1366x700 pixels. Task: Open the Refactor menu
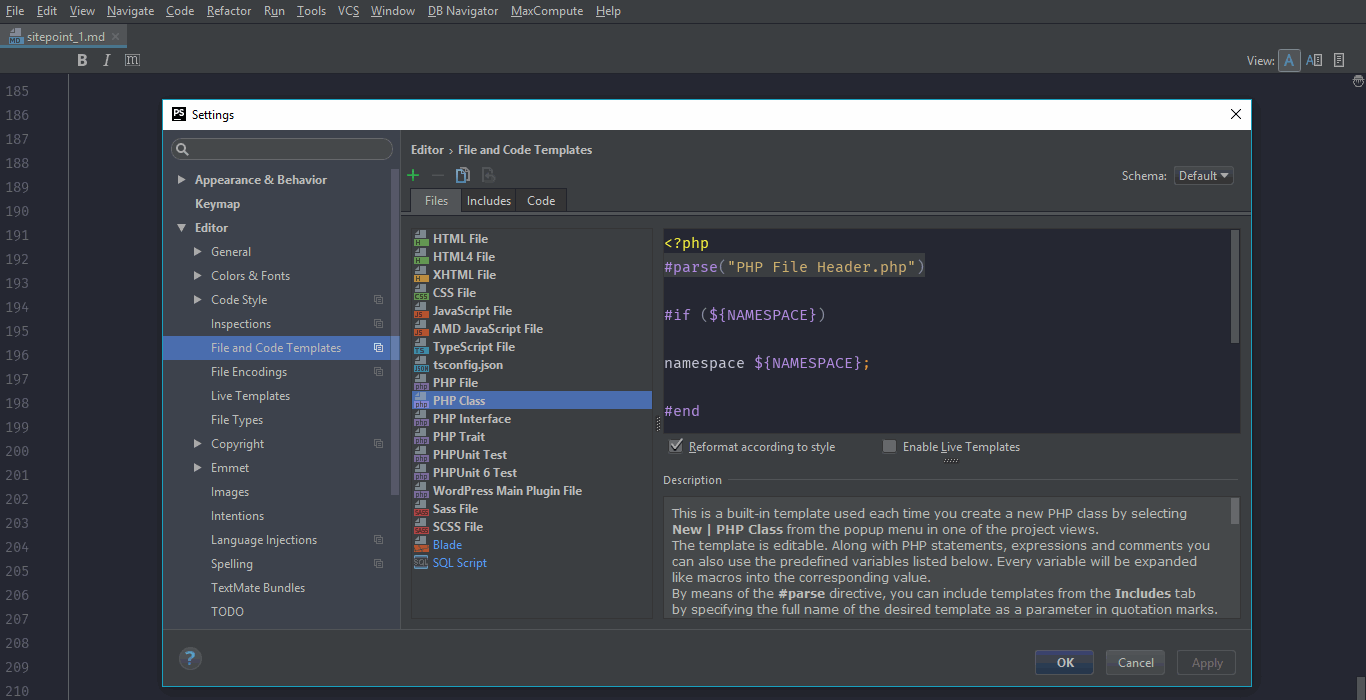229,11
